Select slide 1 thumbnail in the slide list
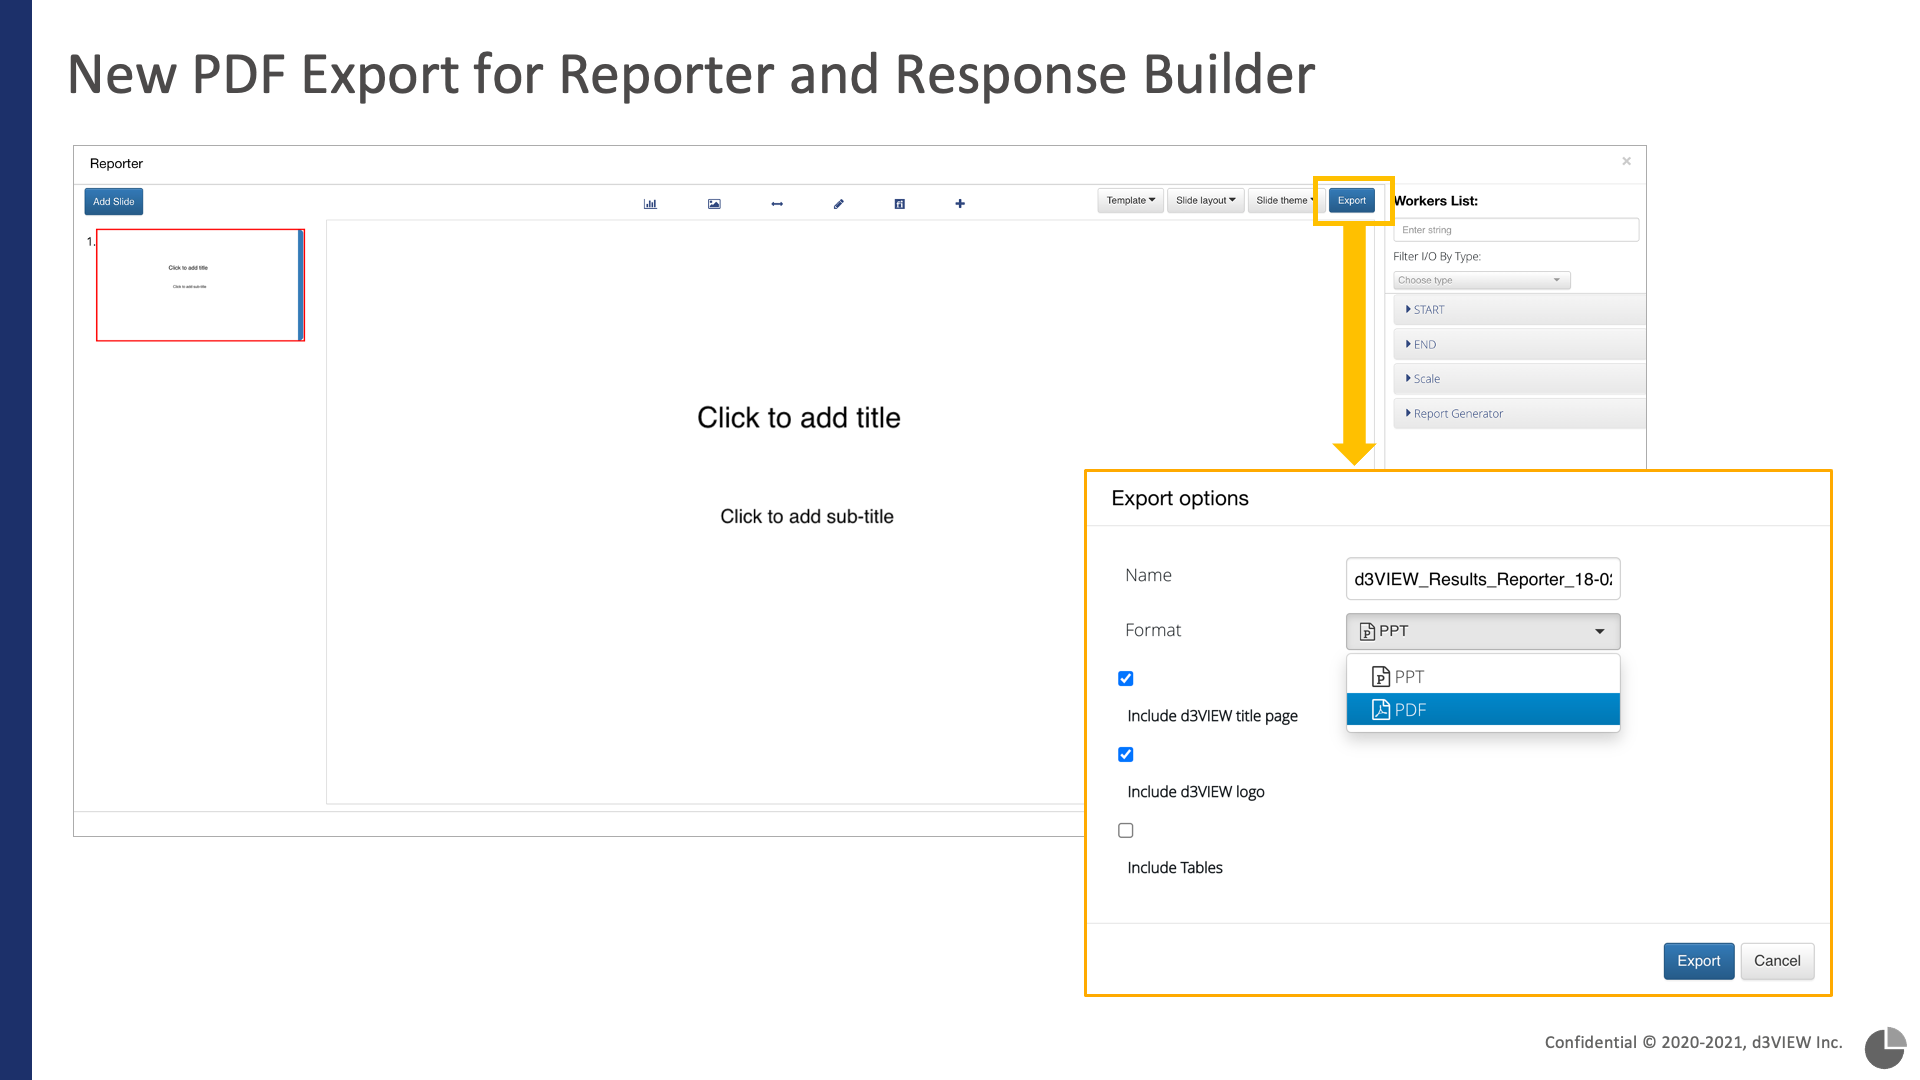This screenshot has width=1920, height=1080. pyautogui.click(x=200, y=285)
